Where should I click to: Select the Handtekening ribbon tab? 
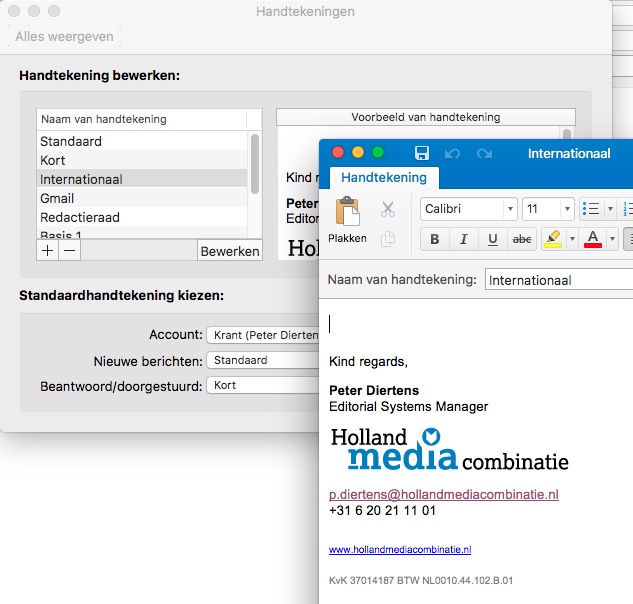384,178
